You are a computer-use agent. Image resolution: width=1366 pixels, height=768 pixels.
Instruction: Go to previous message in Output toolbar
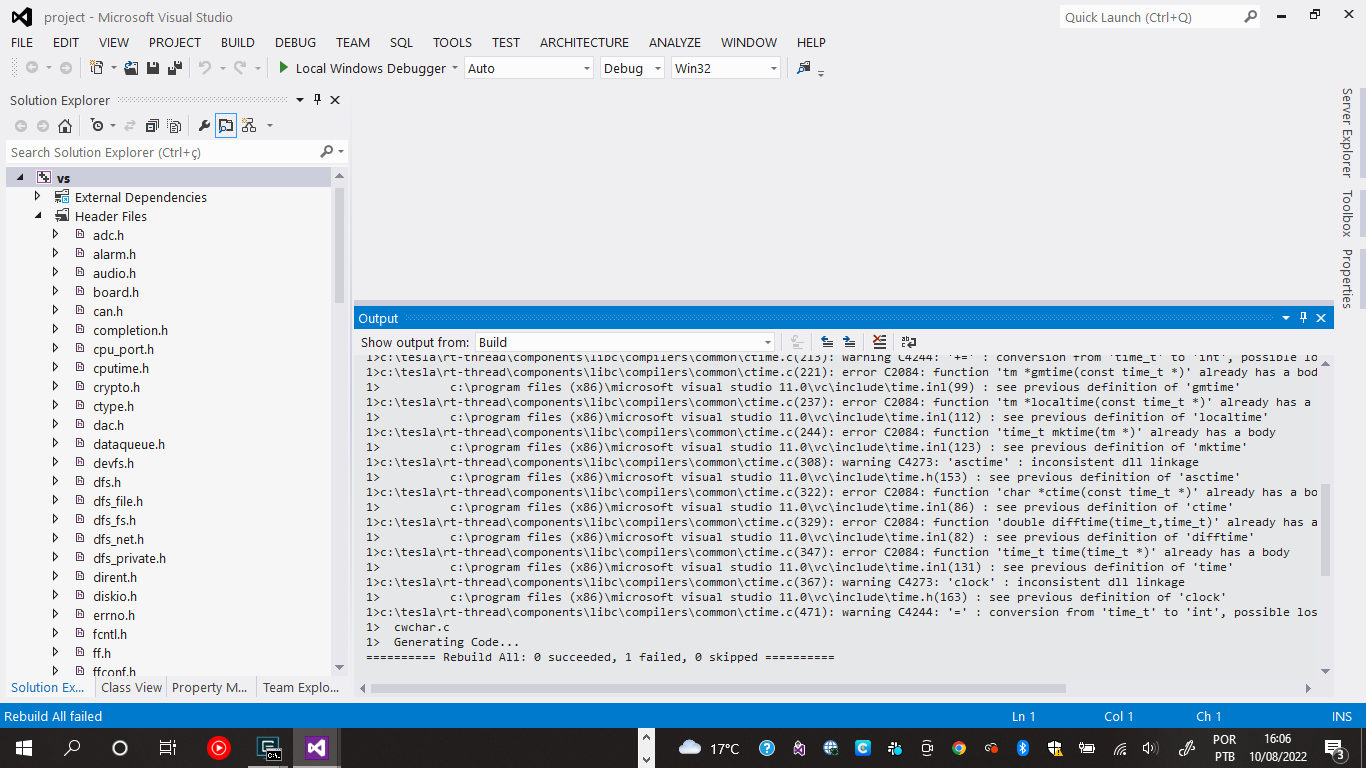[x=828, y=342]
